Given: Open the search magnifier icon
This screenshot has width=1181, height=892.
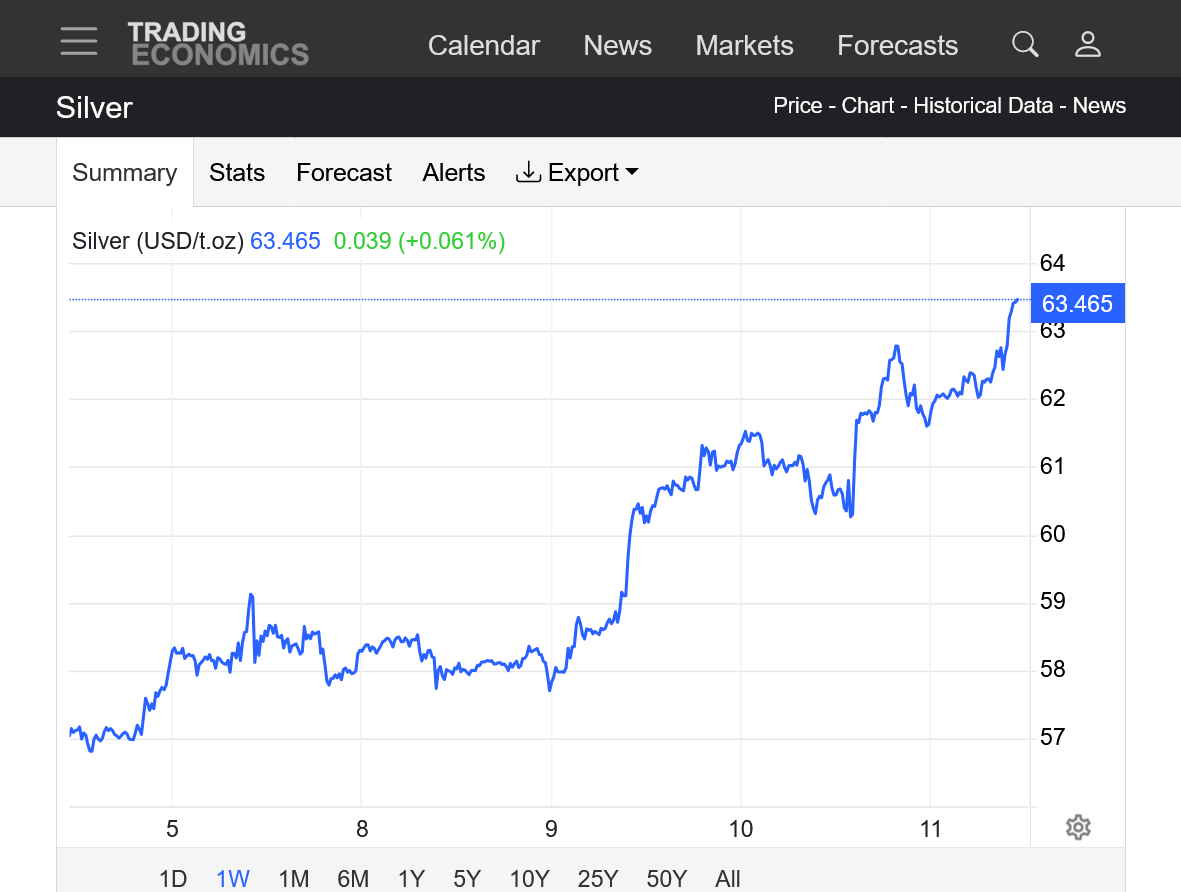Looking at the screenshot, I should [1025, 44].
